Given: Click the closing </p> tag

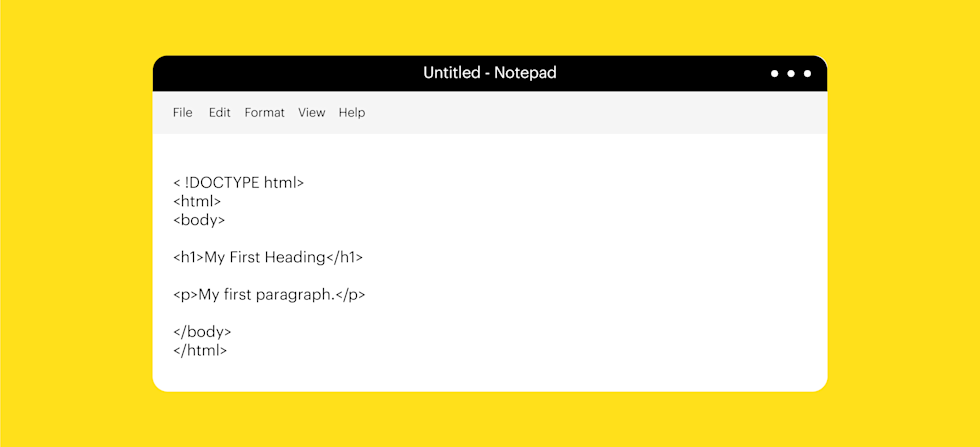Looking at the screenshot, I should (x=350, y=295).
